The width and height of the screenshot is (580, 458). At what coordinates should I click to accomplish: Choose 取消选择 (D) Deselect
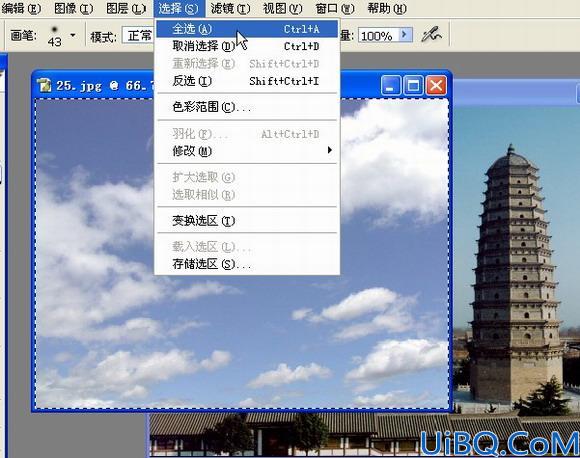point(247,46)
